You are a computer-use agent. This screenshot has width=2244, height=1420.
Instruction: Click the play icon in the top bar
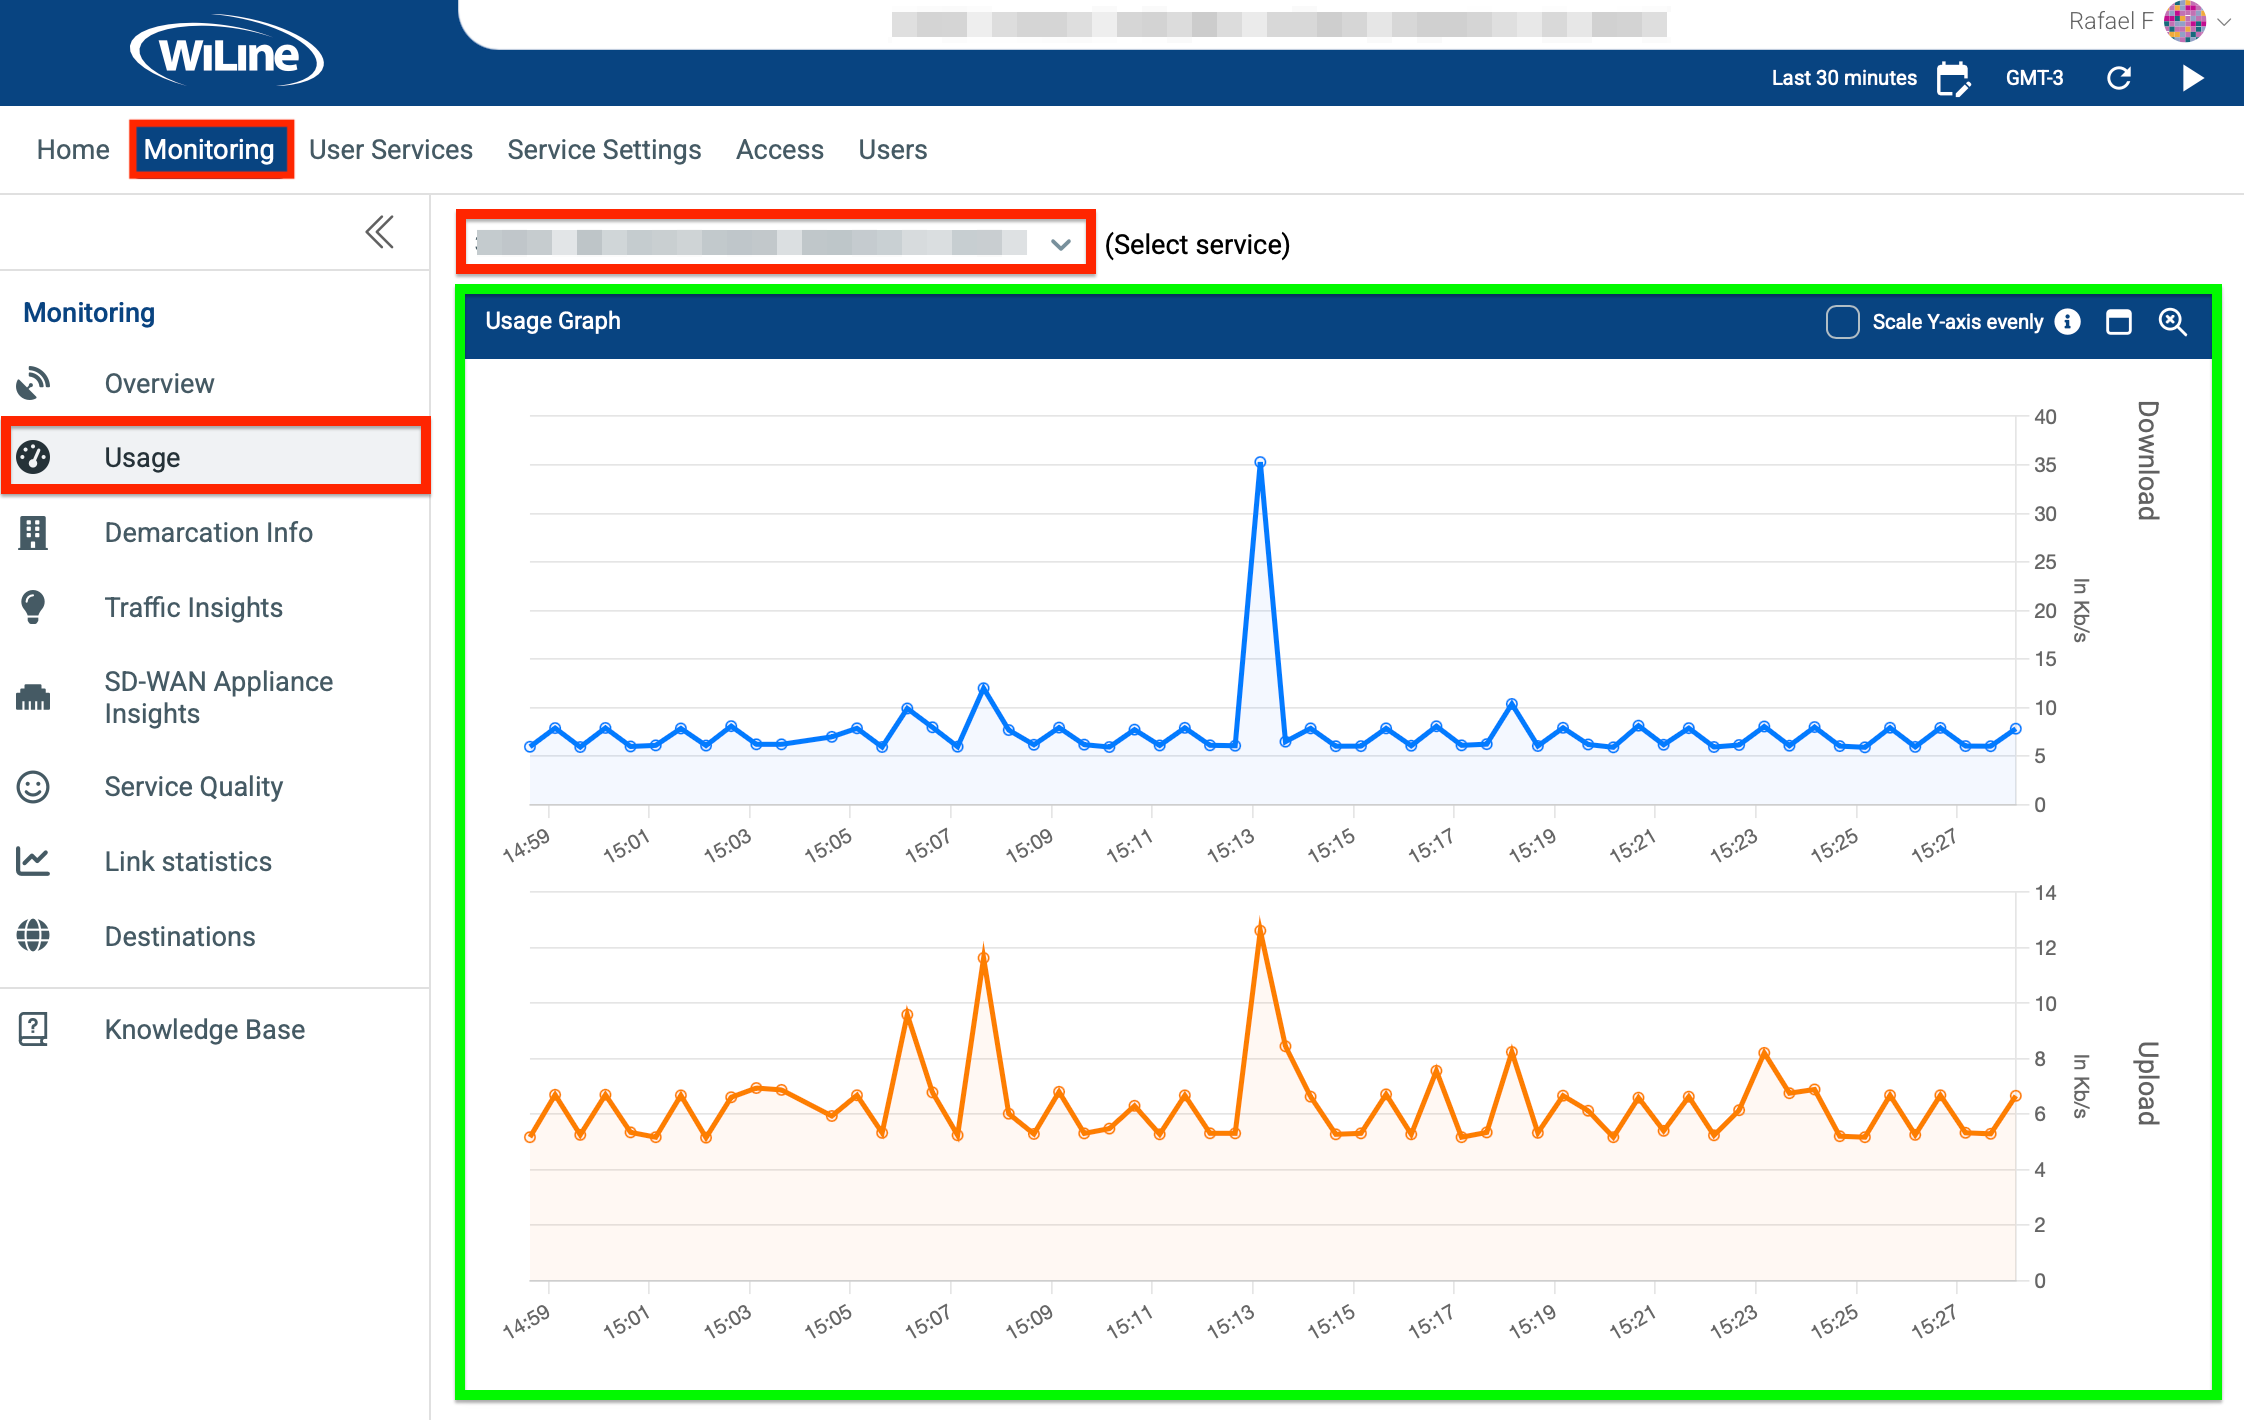click(x=2192, y=77)
